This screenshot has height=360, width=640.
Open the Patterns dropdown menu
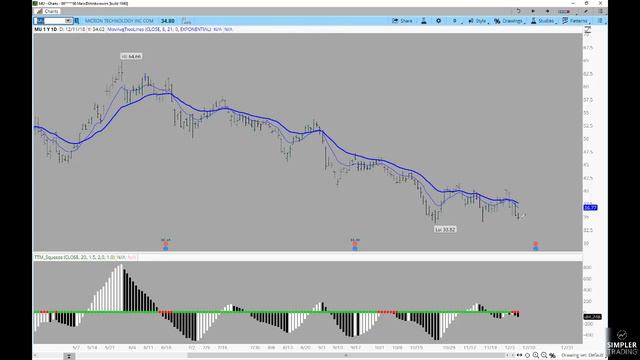tap(575, 21)
